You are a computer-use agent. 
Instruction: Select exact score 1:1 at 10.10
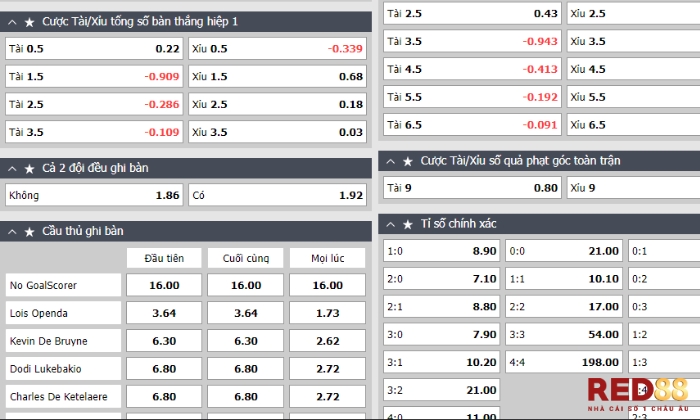pos(564,279)
